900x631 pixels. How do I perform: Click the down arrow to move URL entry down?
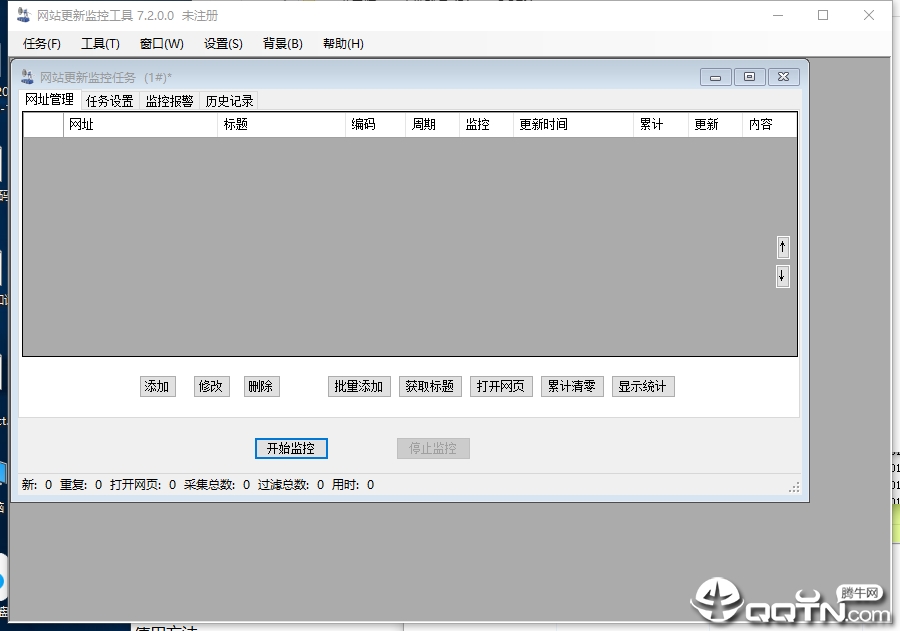point(782,276)
